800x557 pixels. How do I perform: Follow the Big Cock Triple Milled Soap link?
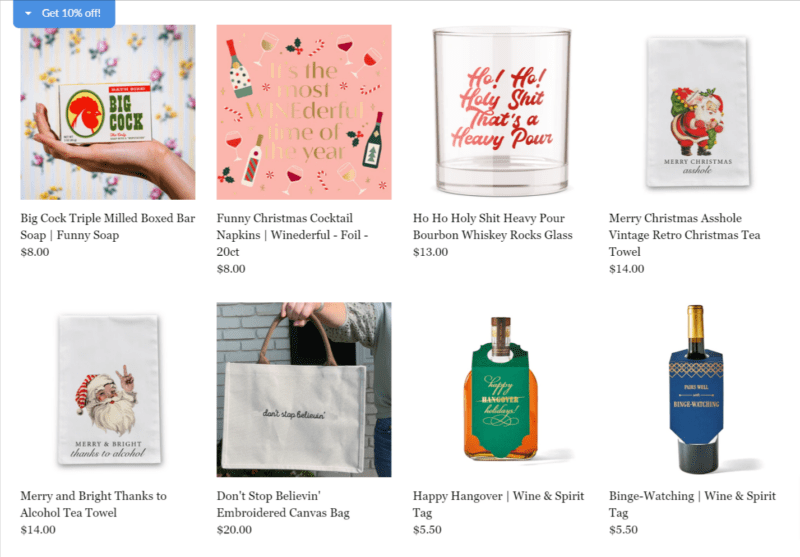[108, 226]
